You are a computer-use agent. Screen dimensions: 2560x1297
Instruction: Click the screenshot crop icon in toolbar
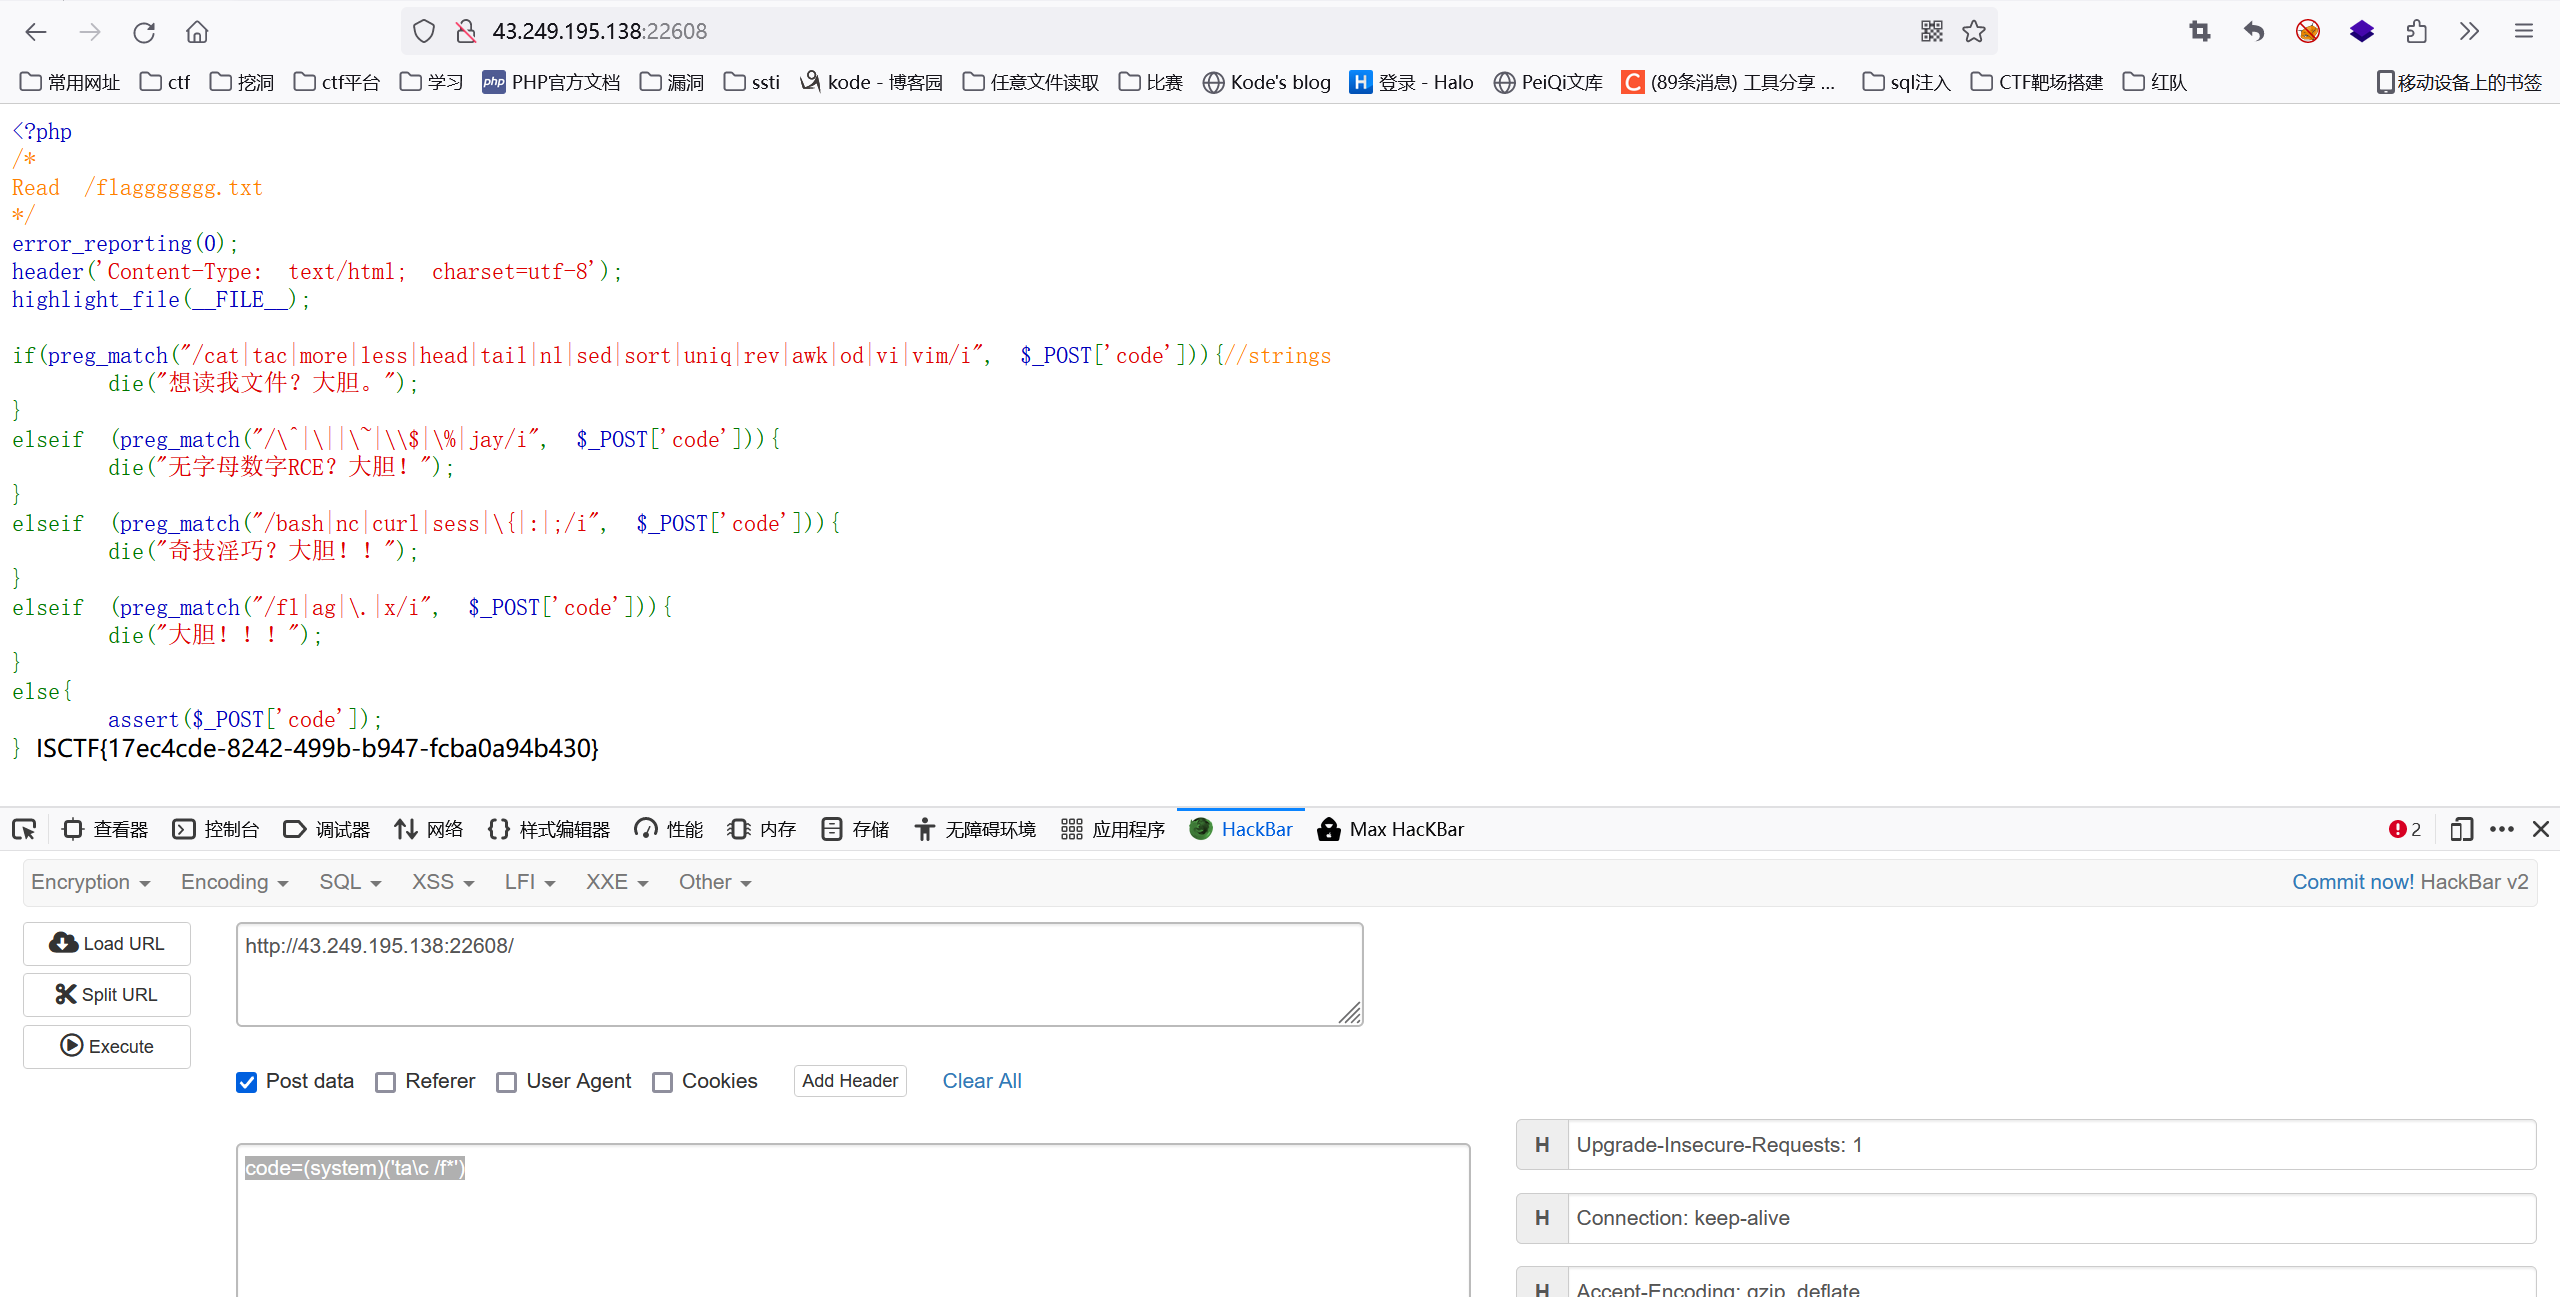[2199, 32]
